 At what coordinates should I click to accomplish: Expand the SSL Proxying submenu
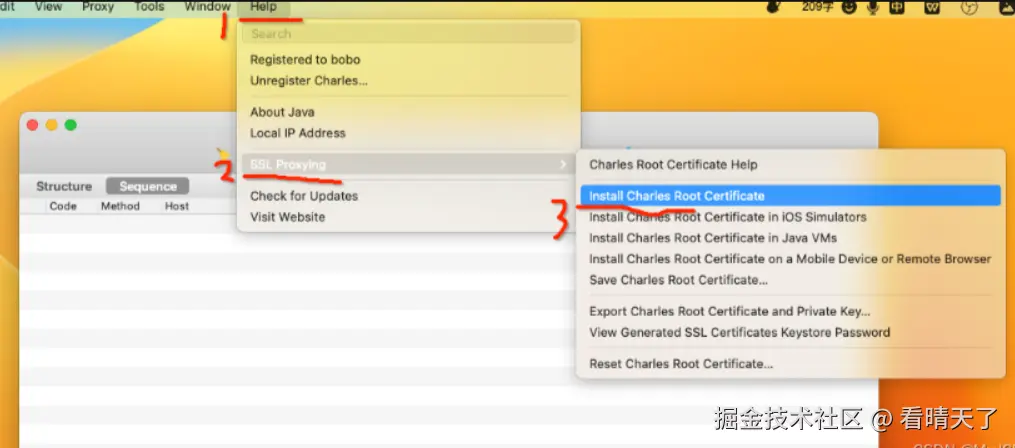point(408,164)
